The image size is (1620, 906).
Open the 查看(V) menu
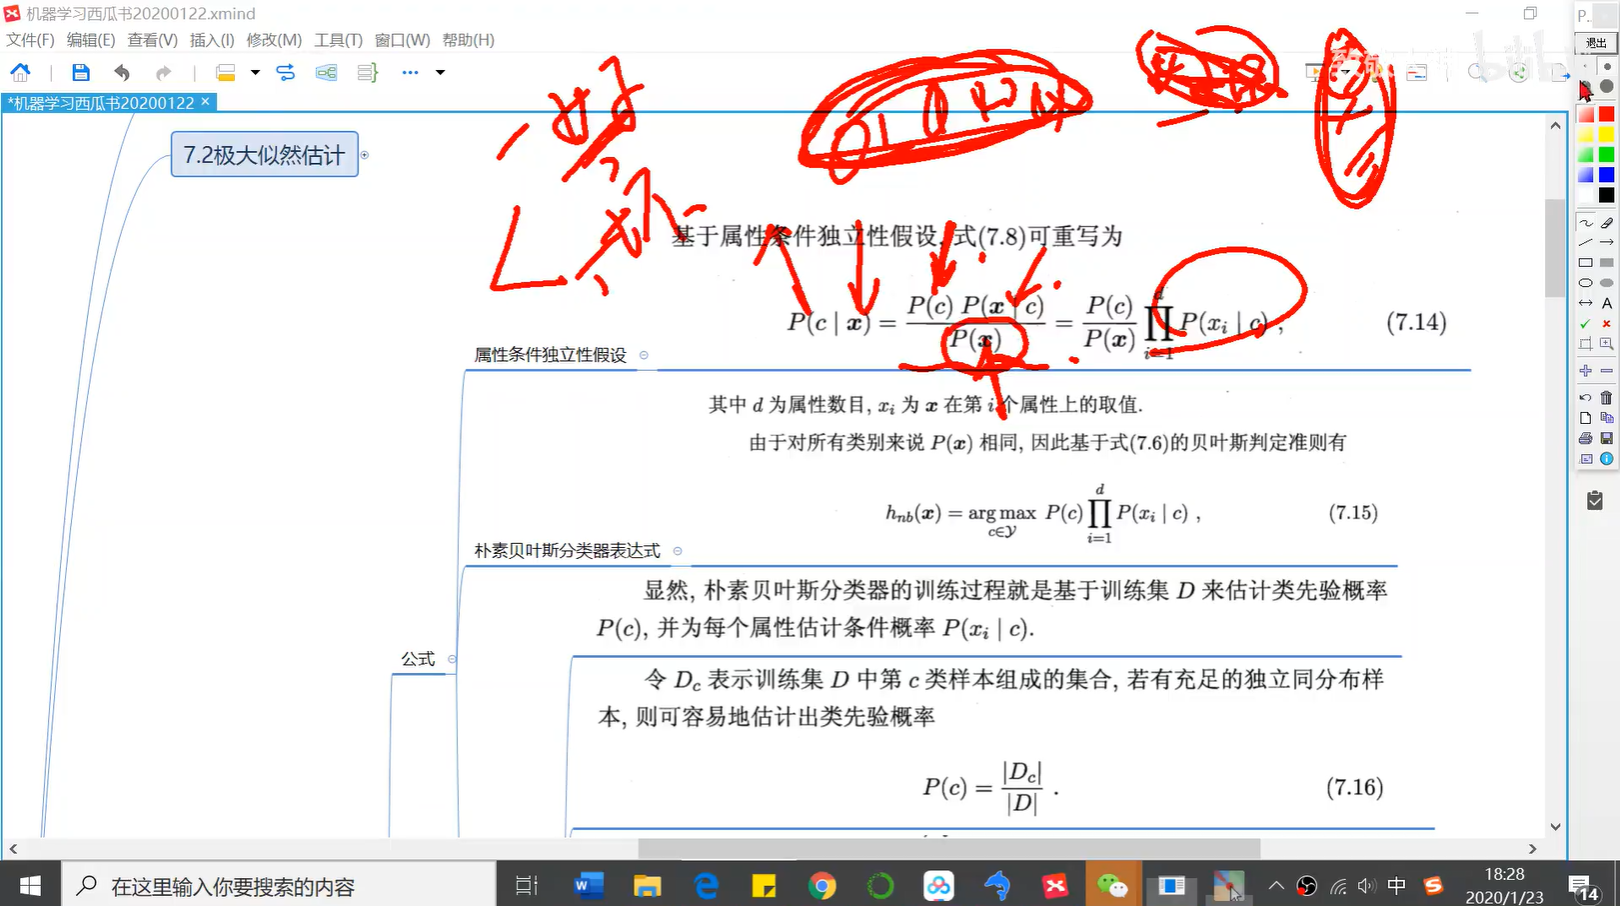152,40
